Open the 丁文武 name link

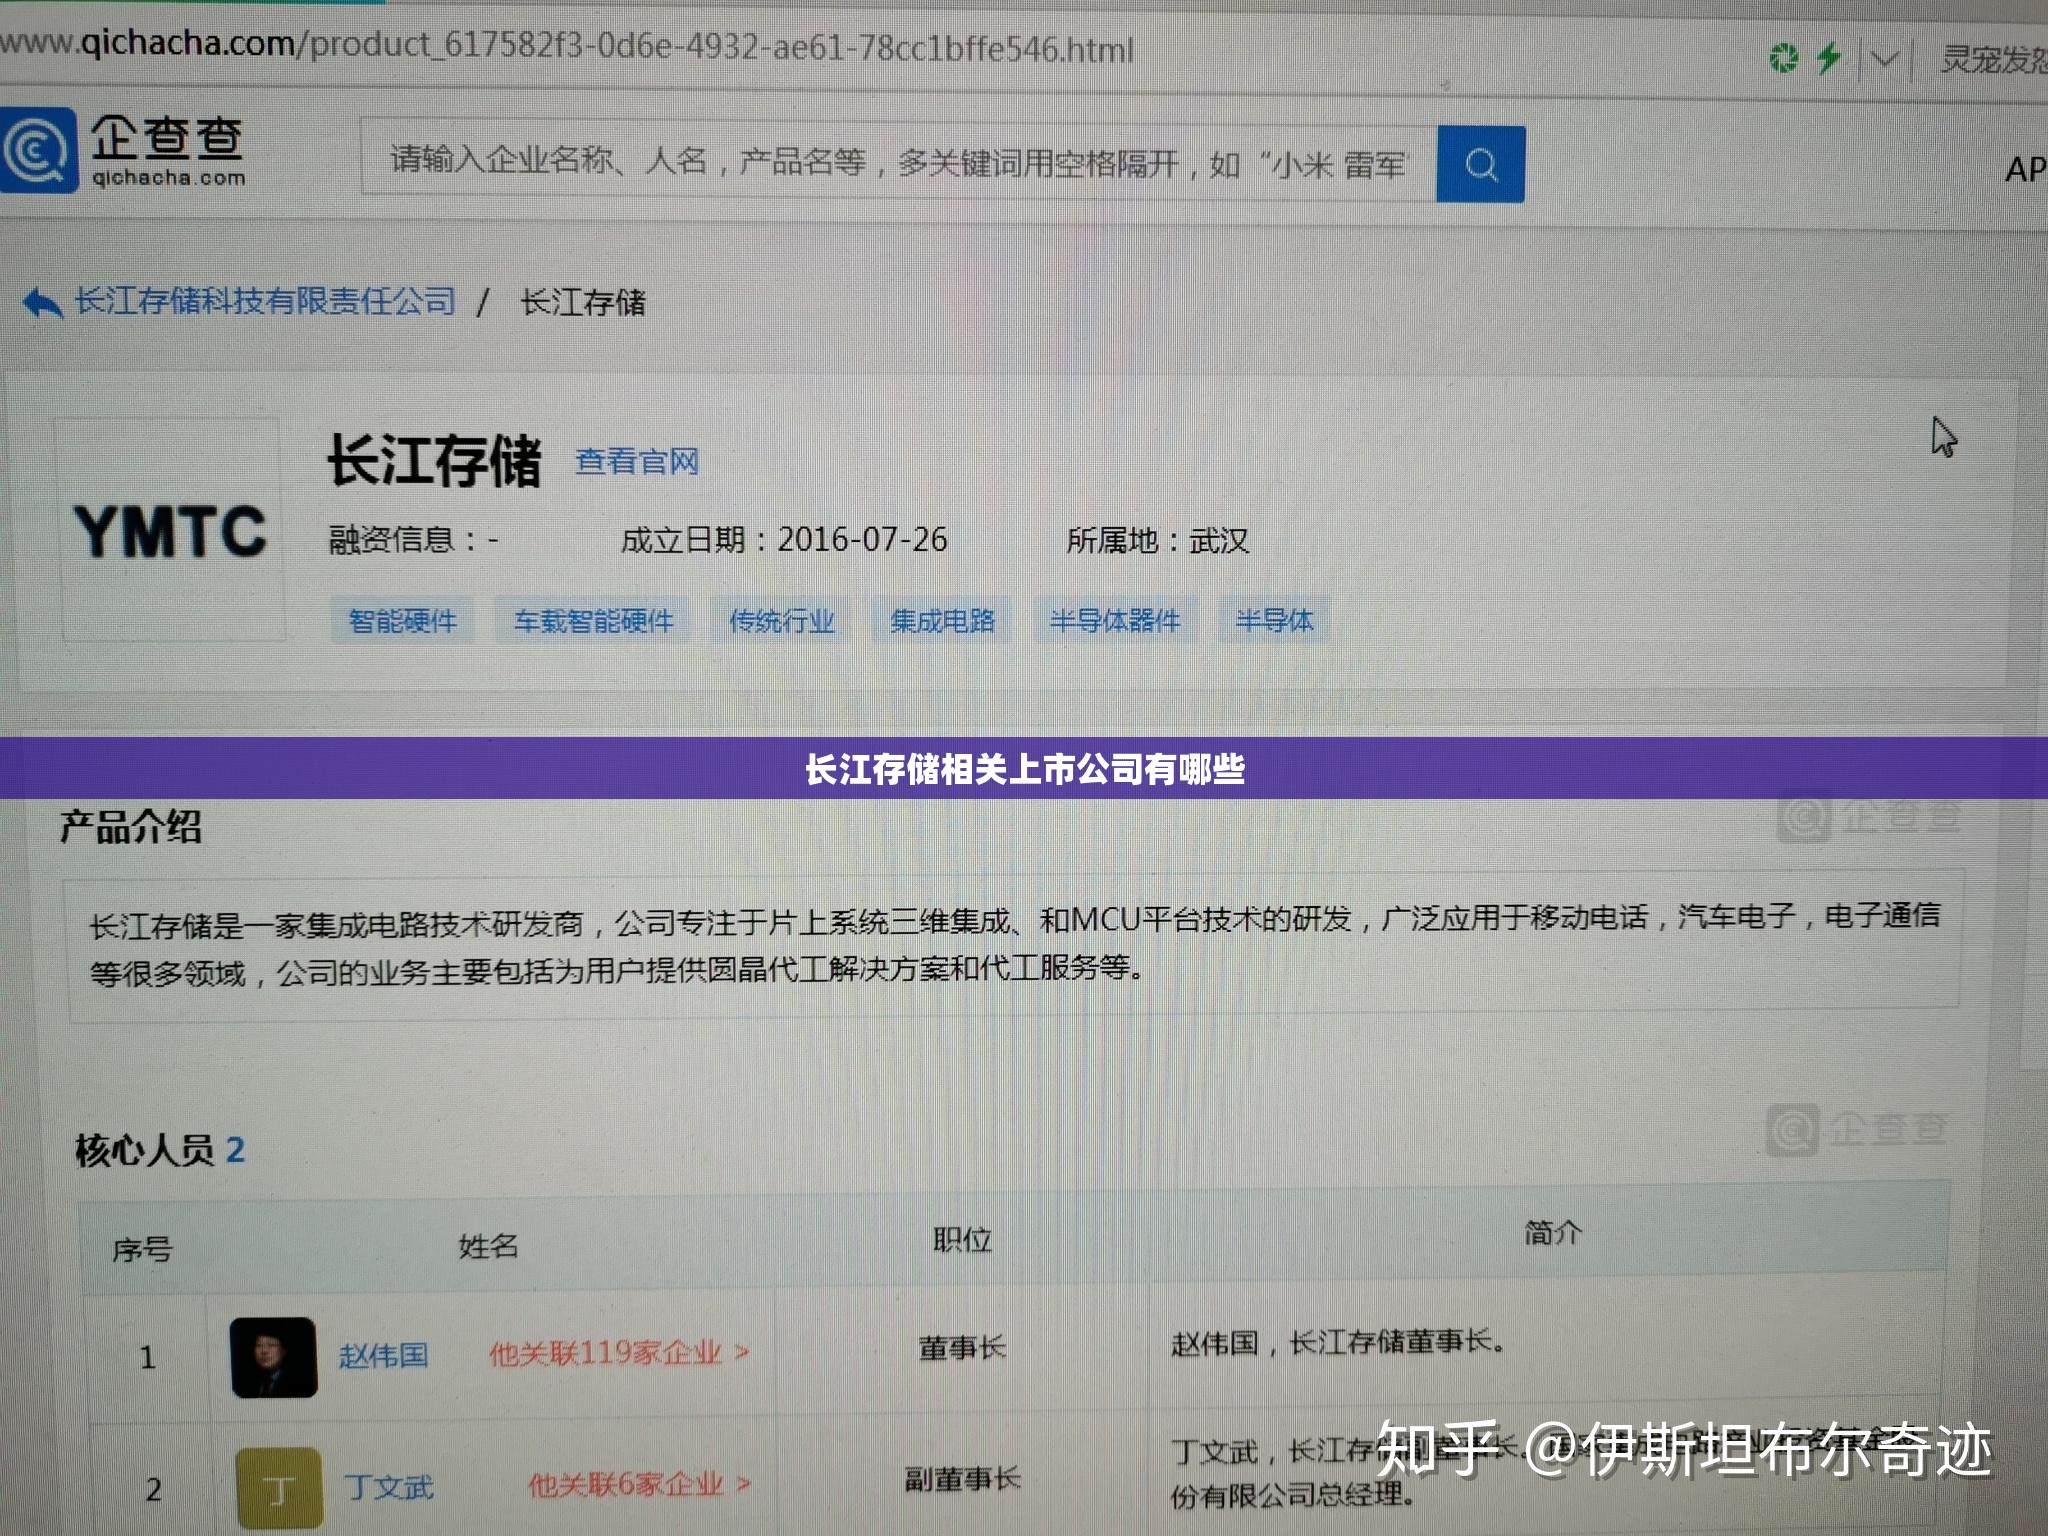(x=389, y=1487)
